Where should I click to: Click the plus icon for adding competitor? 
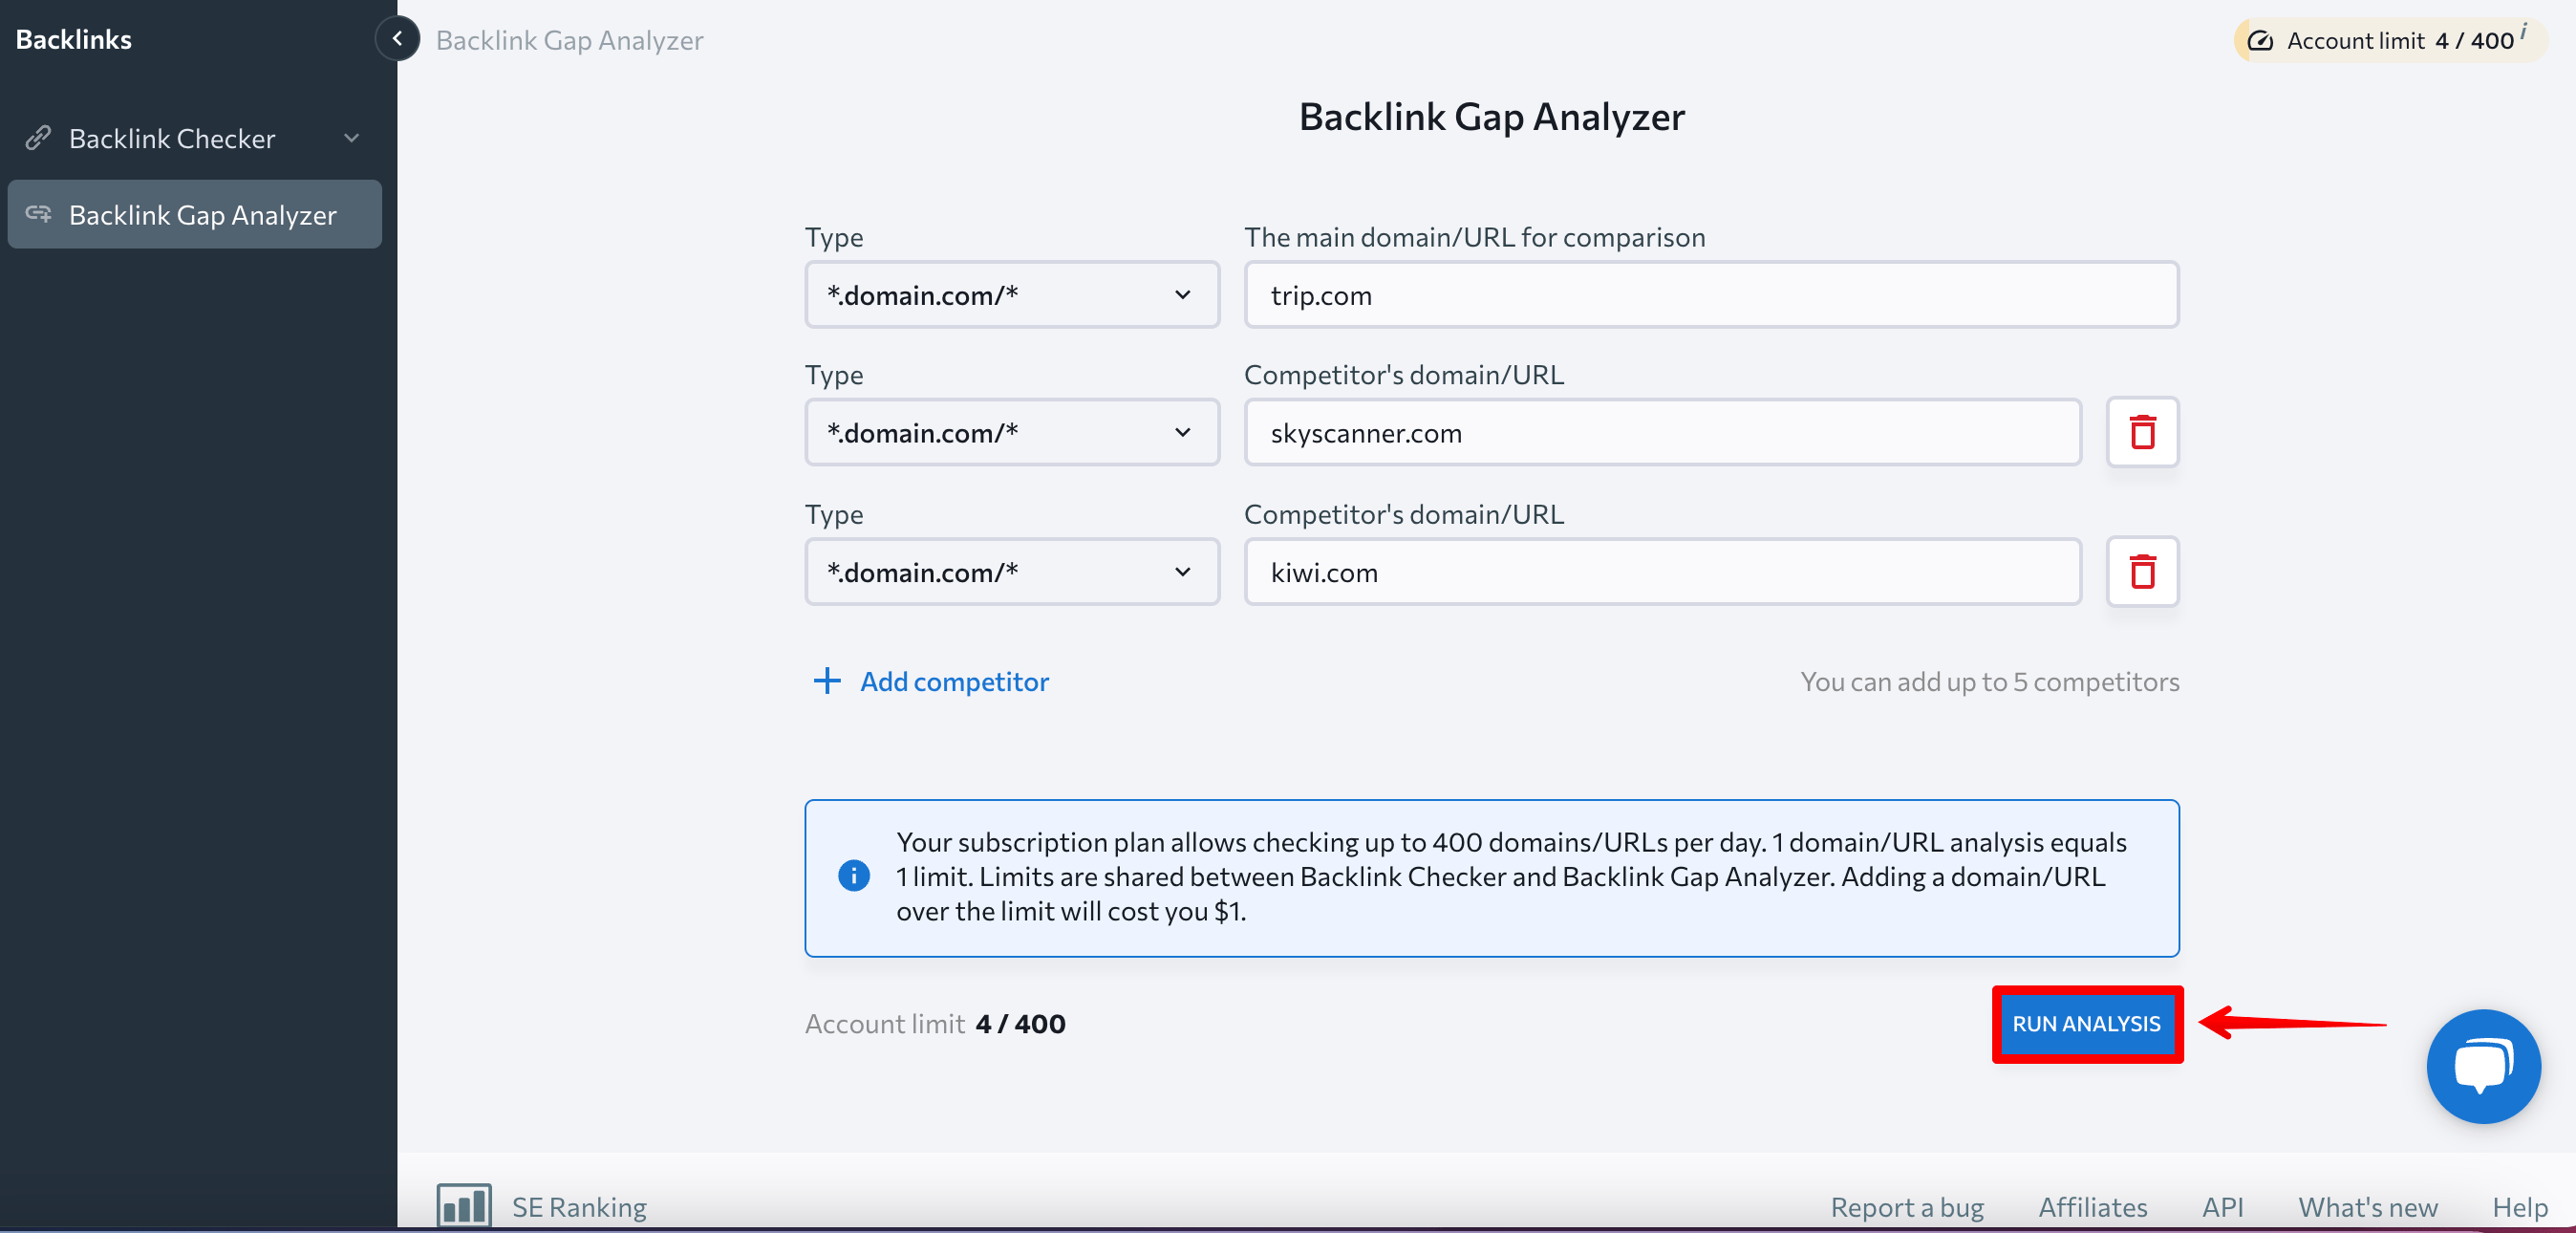(826, 681)
